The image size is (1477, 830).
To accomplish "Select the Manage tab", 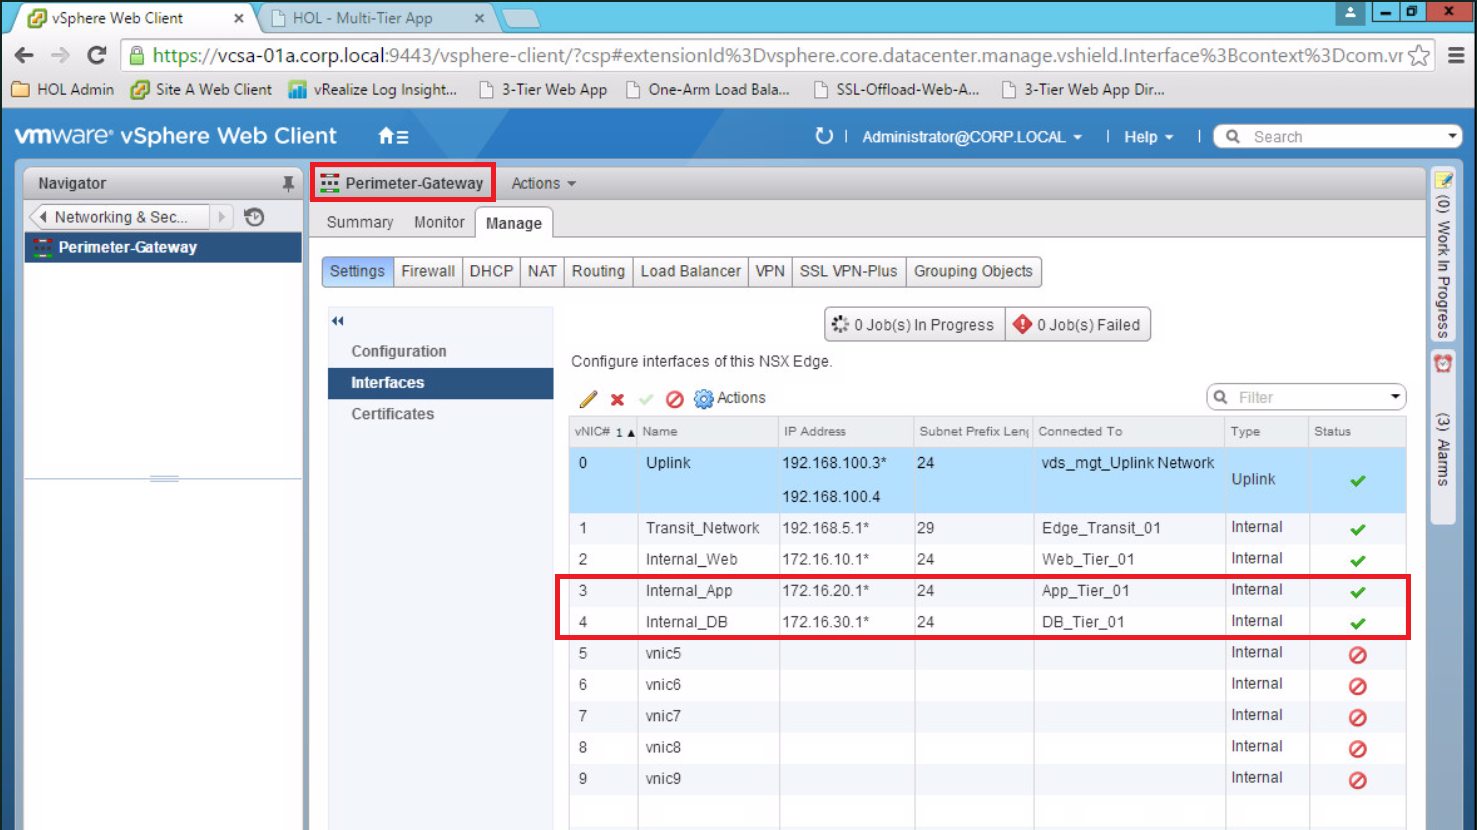I will (514, 223).
